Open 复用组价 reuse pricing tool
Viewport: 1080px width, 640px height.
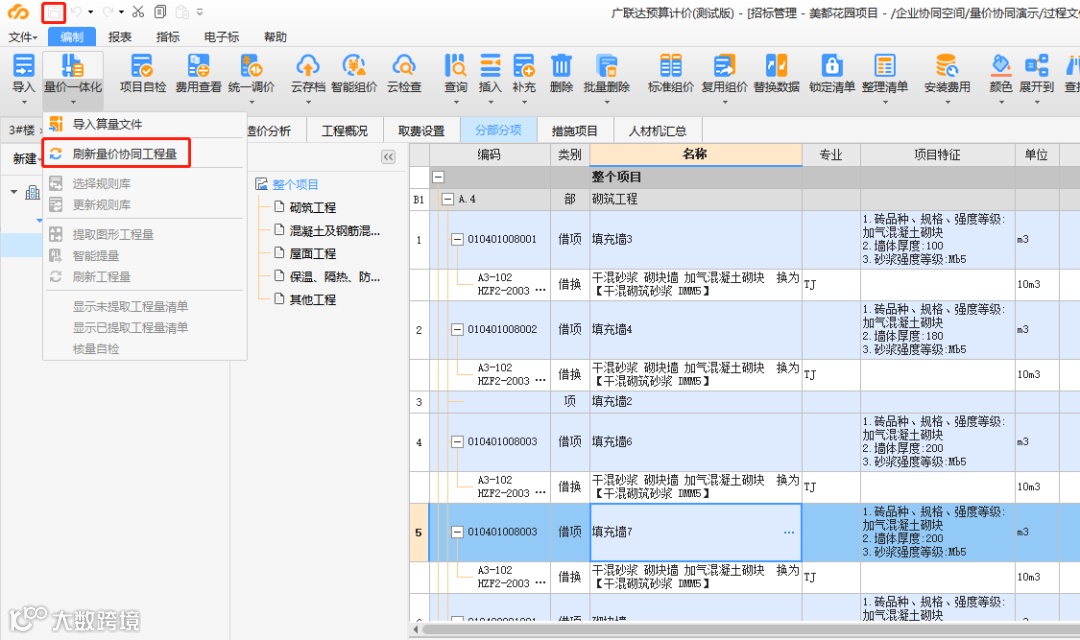pos(725,73)
